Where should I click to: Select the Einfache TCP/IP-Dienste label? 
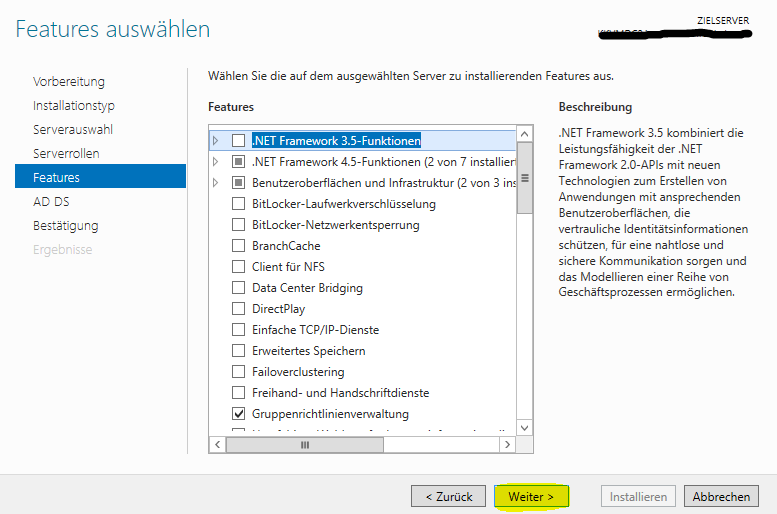[316, 330]
